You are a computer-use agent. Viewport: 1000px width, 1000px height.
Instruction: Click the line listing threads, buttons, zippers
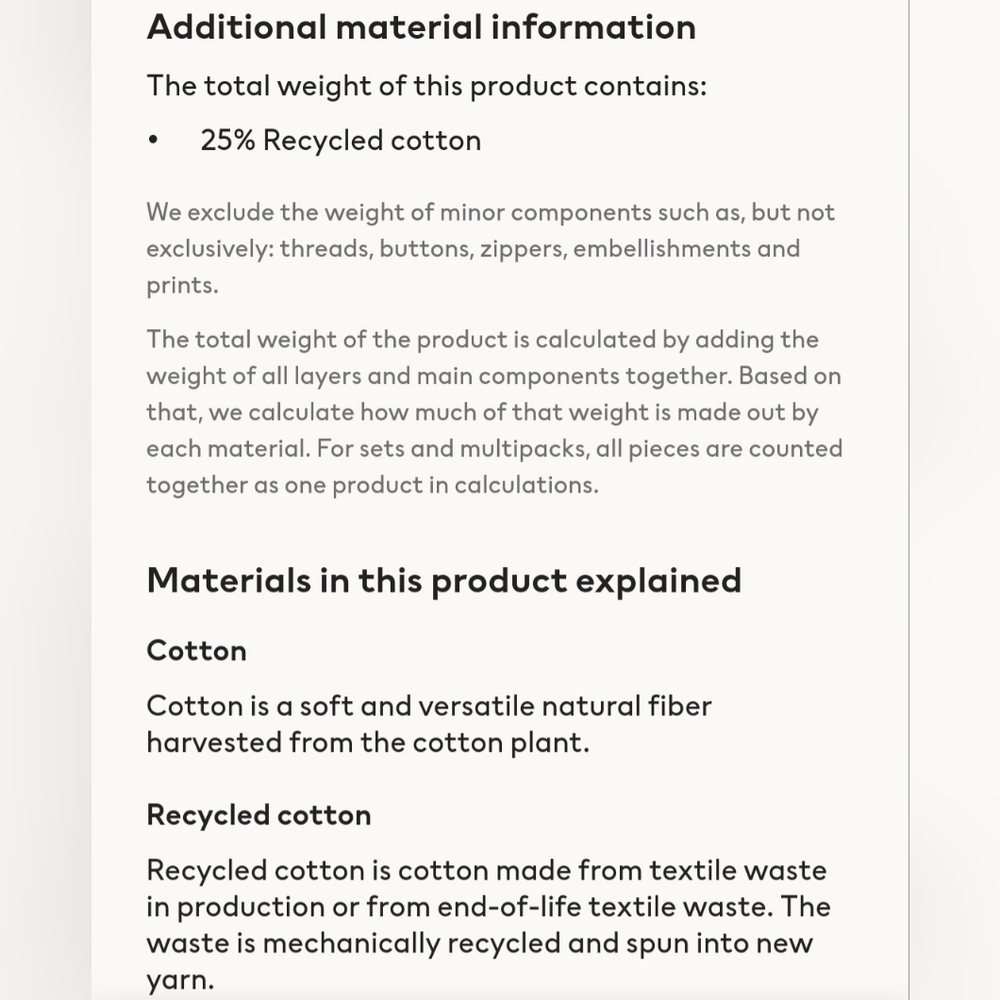pyautogui.click(x=473, y=249)
